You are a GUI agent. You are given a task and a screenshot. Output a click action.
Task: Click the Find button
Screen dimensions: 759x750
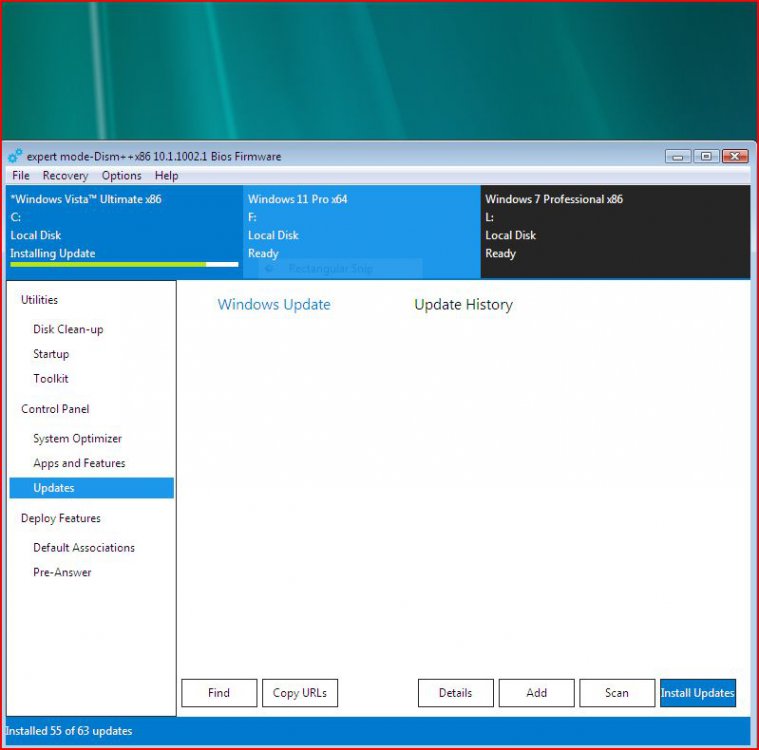click(x=219, y=693)
